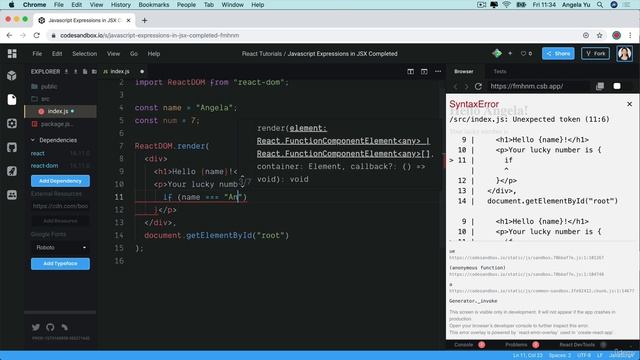640x360 pixels.
Task: Open Configuration Files gear icon in sidebar
Action: click(x=12, y=123)
